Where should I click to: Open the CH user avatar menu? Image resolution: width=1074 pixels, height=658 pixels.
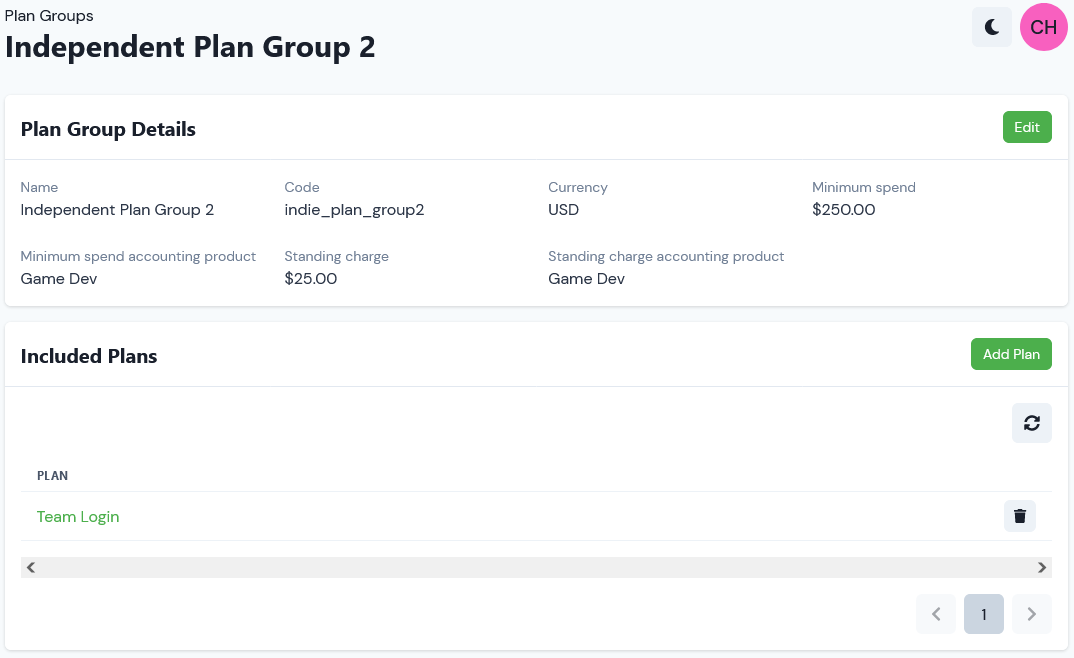(x=1044, y=27)
